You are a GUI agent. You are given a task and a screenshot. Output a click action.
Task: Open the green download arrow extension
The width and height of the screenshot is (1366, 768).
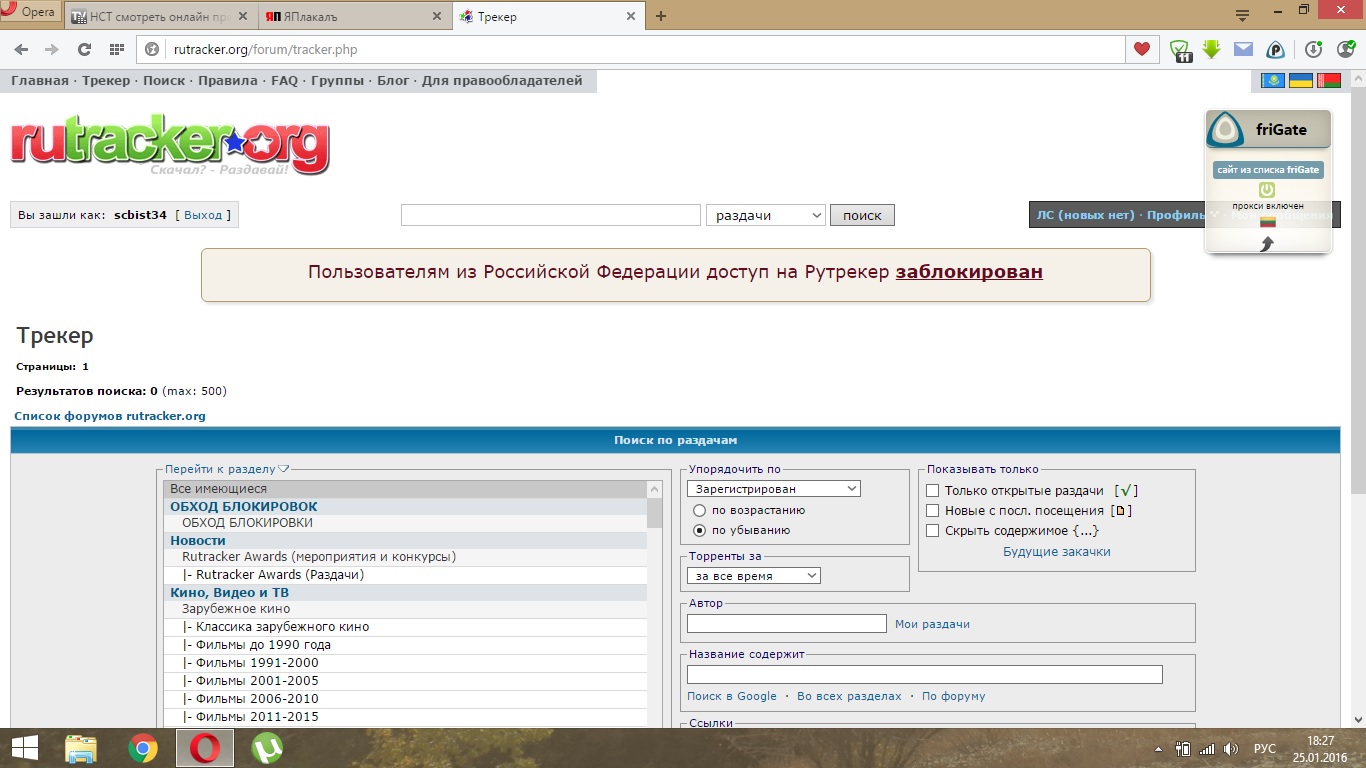click(1212, 49)
